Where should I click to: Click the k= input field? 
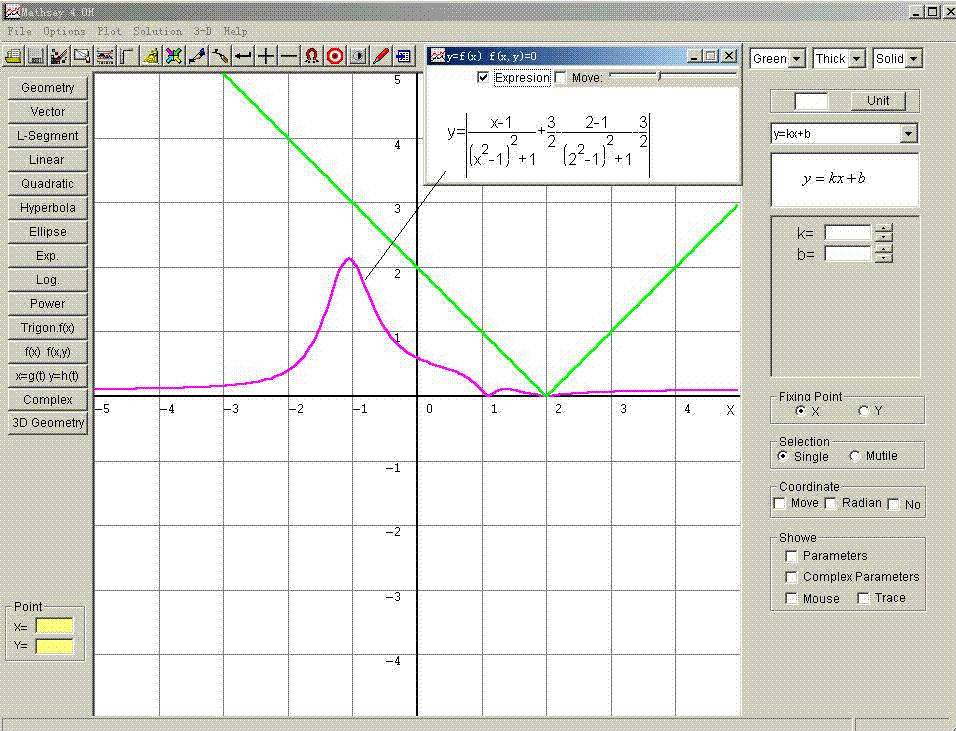(848, 233)
